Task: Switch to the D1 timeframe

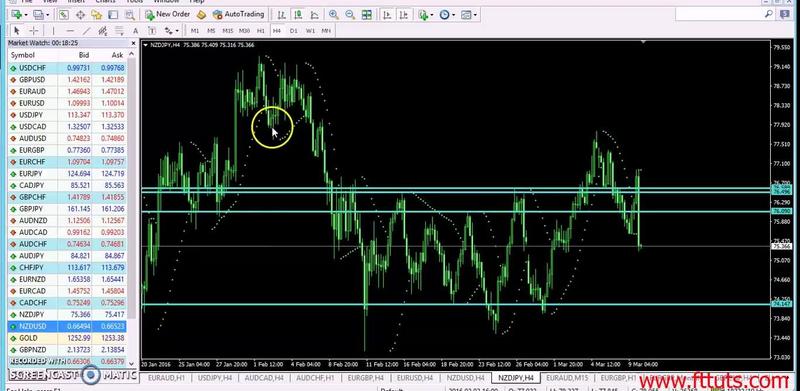Action: pyautogui.click(x=293, y=31)
